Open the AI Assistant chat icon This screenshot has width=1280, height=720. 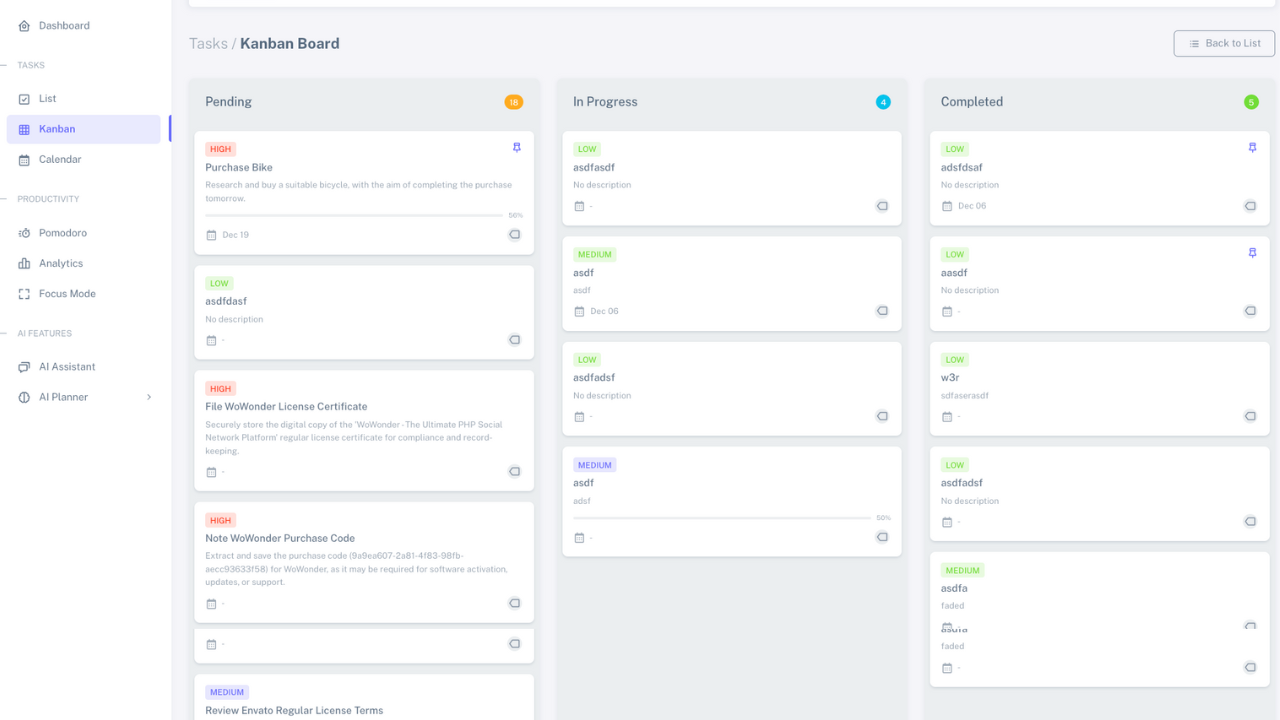point(24,367)
